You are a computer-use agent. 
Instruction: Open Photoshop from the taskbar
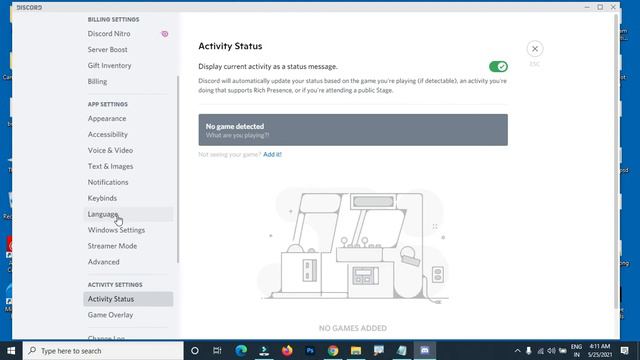point(310,351)
